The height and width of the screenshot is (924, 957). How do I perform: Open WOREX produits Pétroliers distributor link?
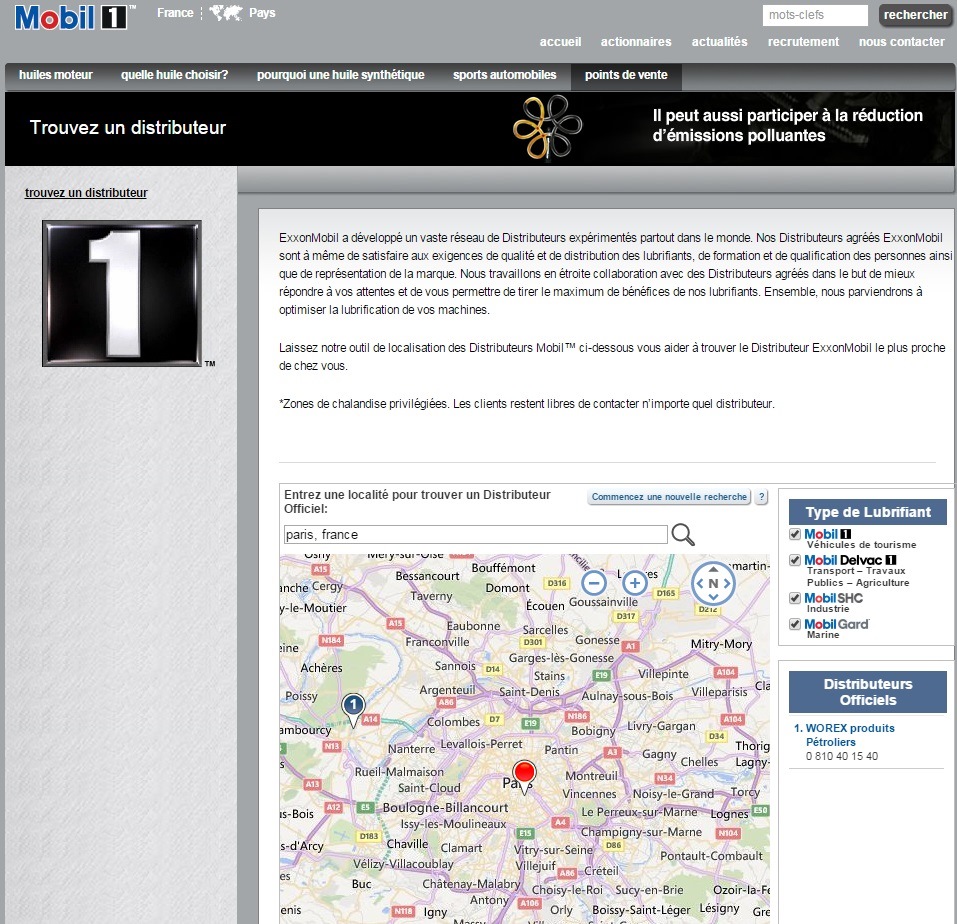coord(850,735)
